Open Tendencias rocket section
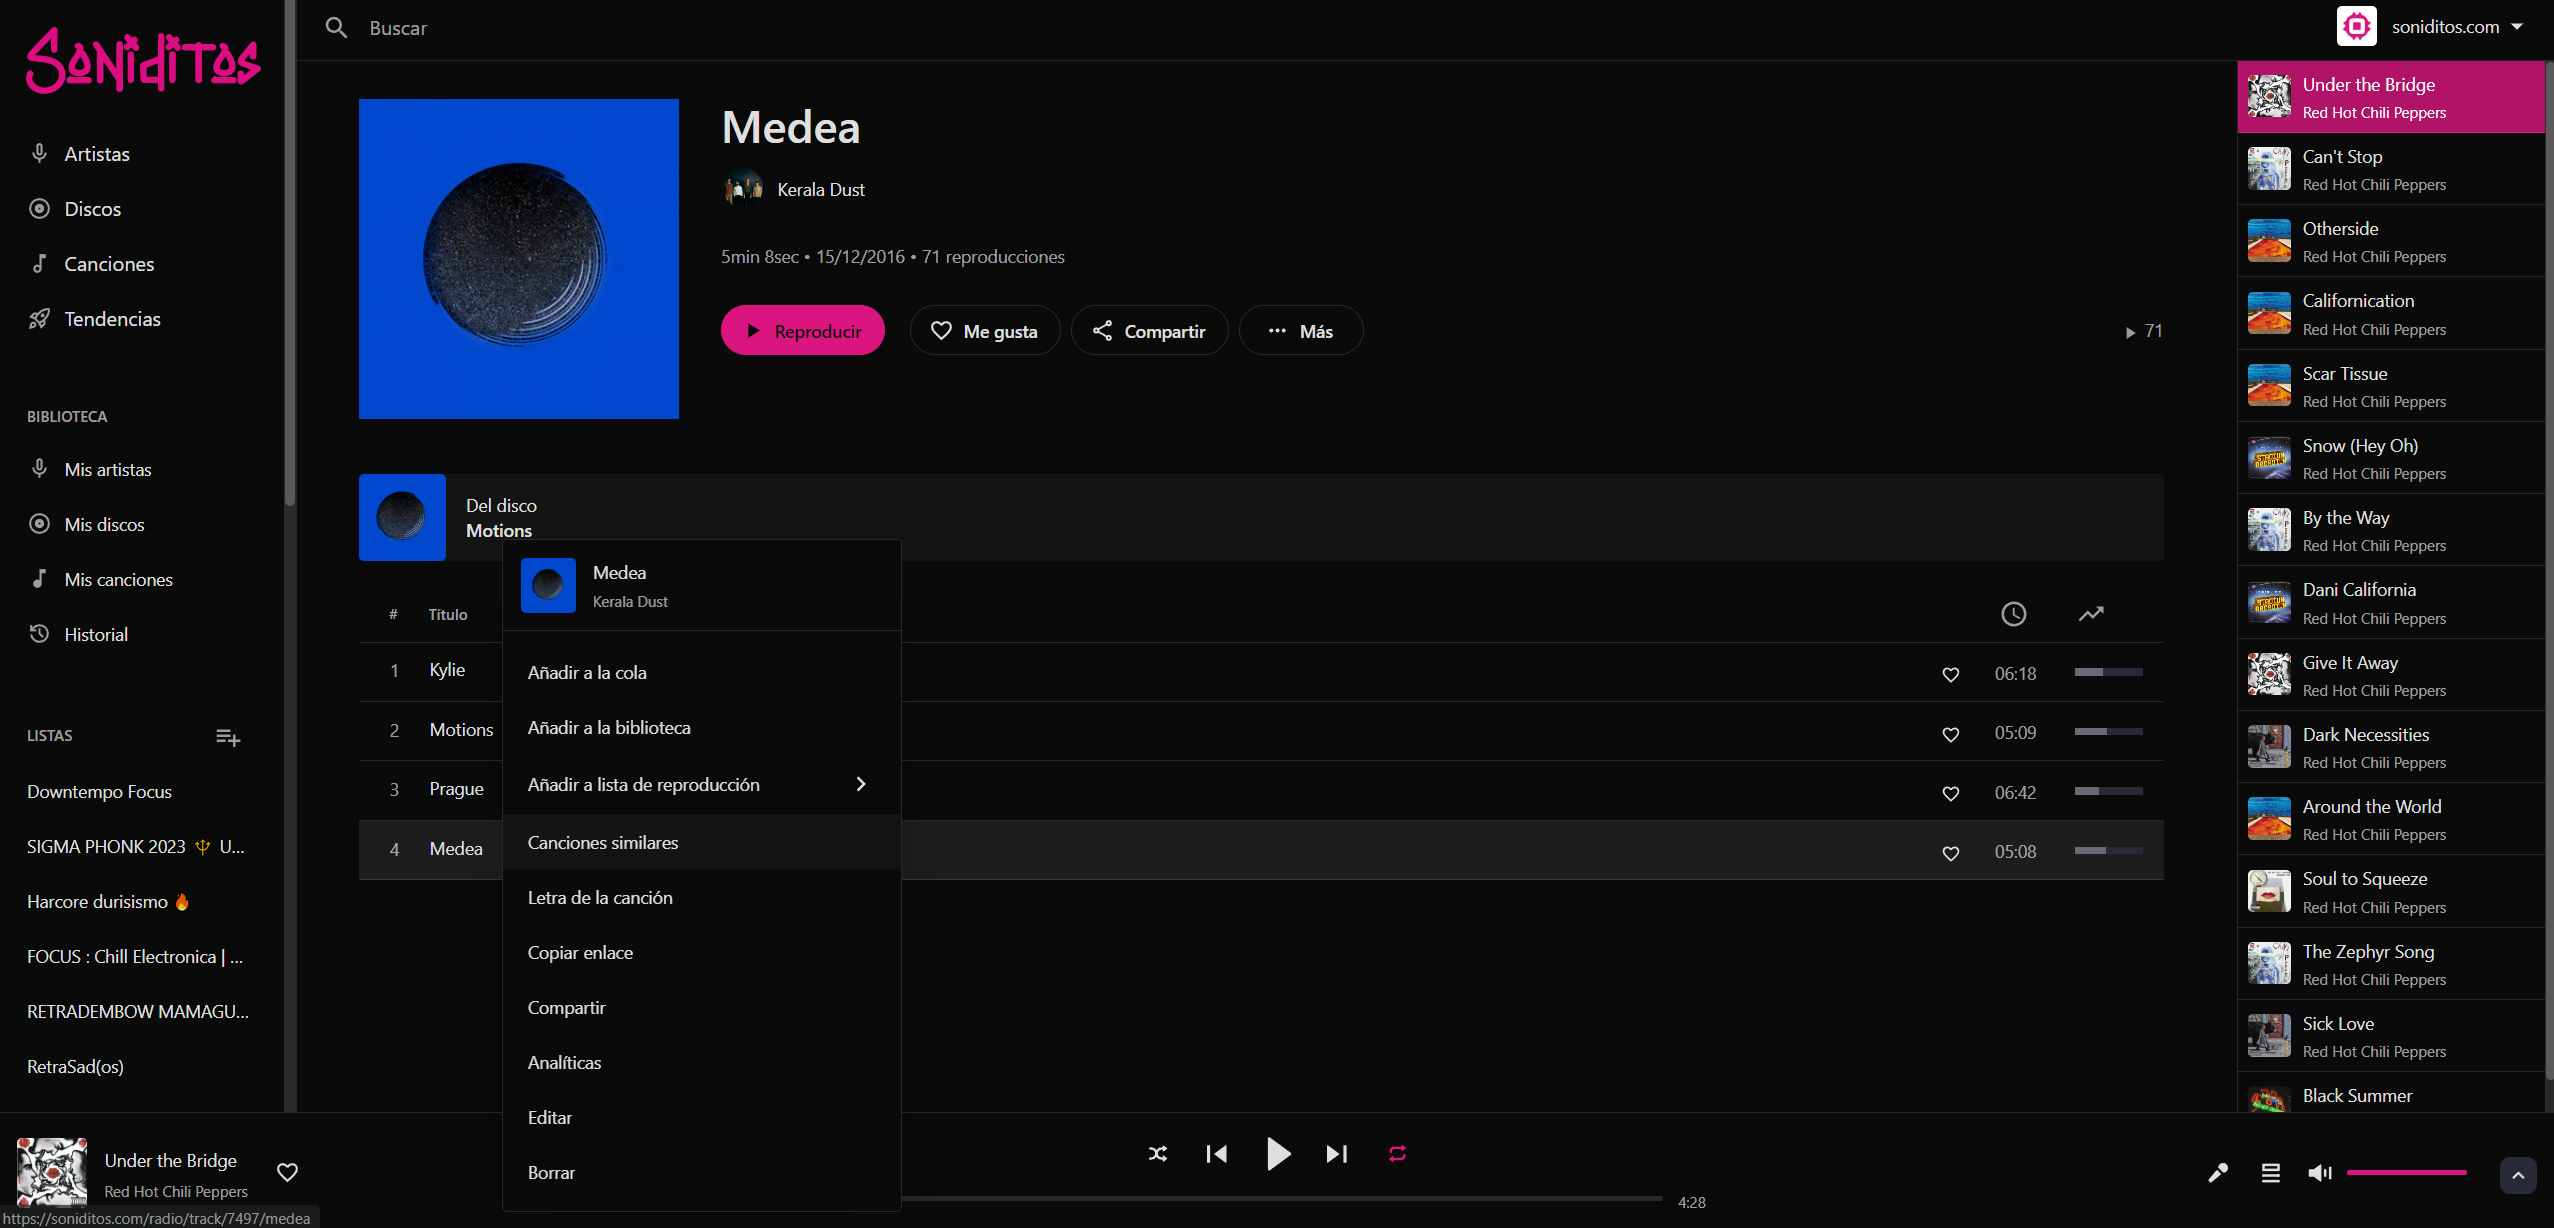 112,319
